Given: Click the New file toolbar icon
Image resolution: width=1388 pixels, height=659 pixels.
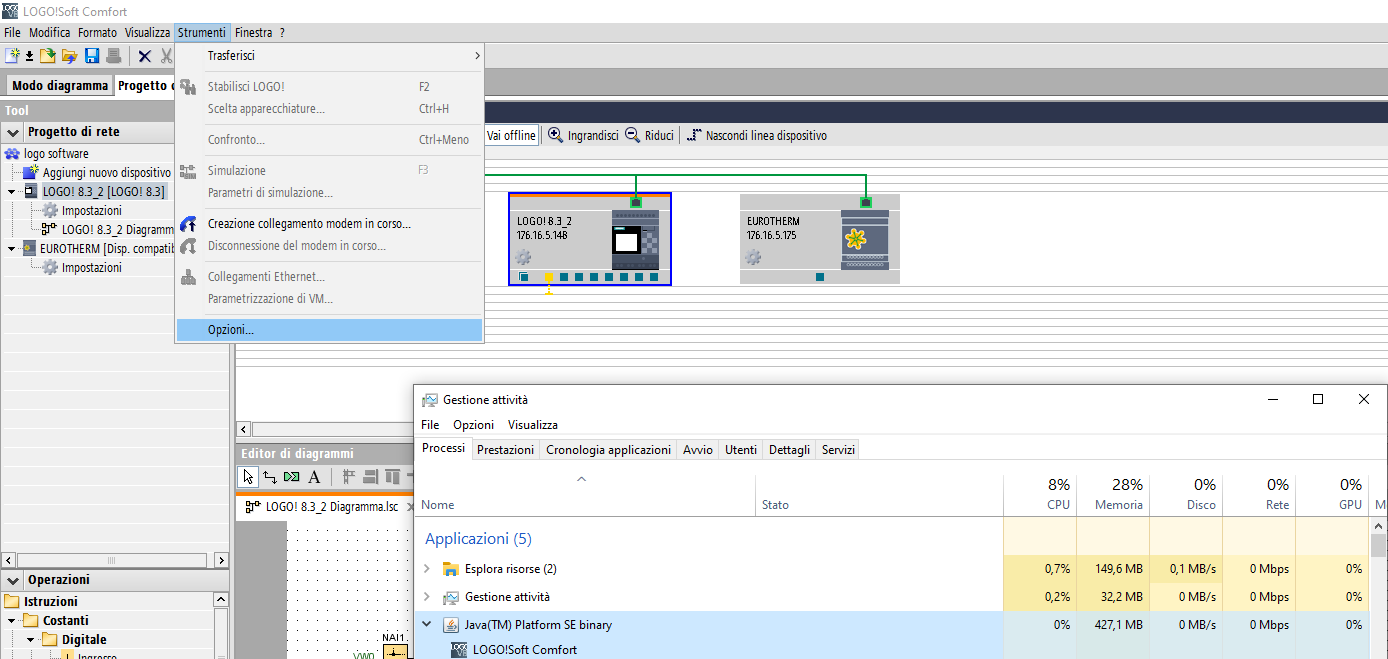Looking at the screenshot, I should (x=13, y=56).
